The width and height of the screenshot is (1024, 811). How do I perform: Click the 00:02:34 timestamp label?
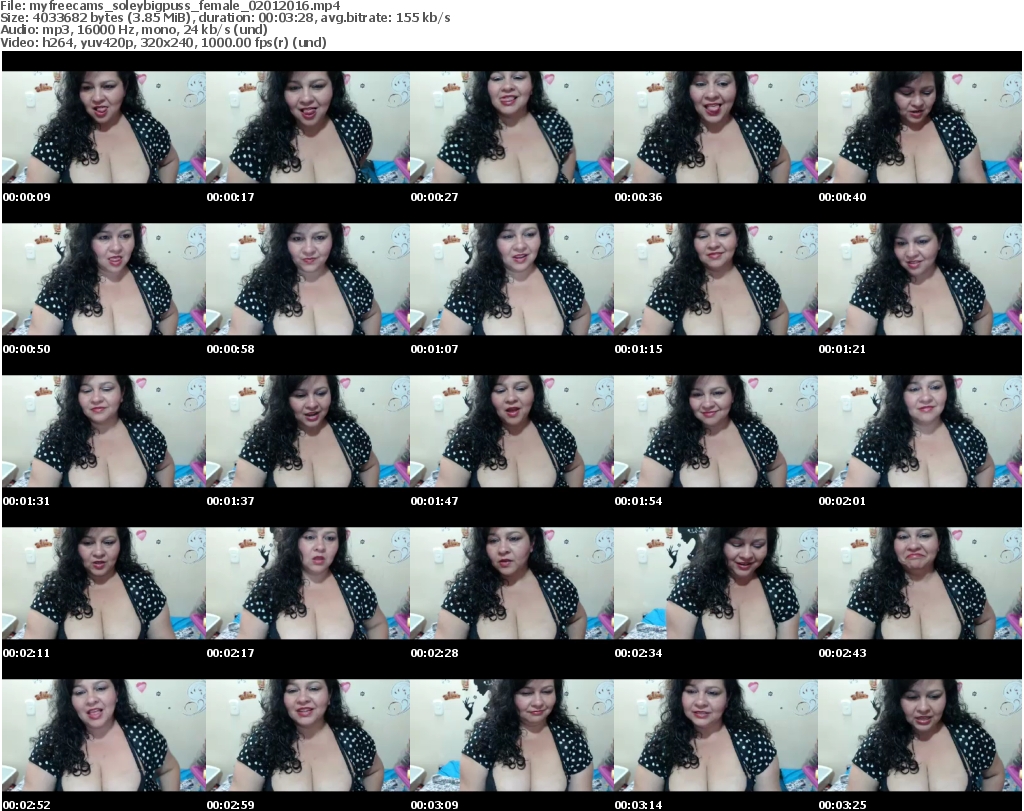click(x=638, y=653)
